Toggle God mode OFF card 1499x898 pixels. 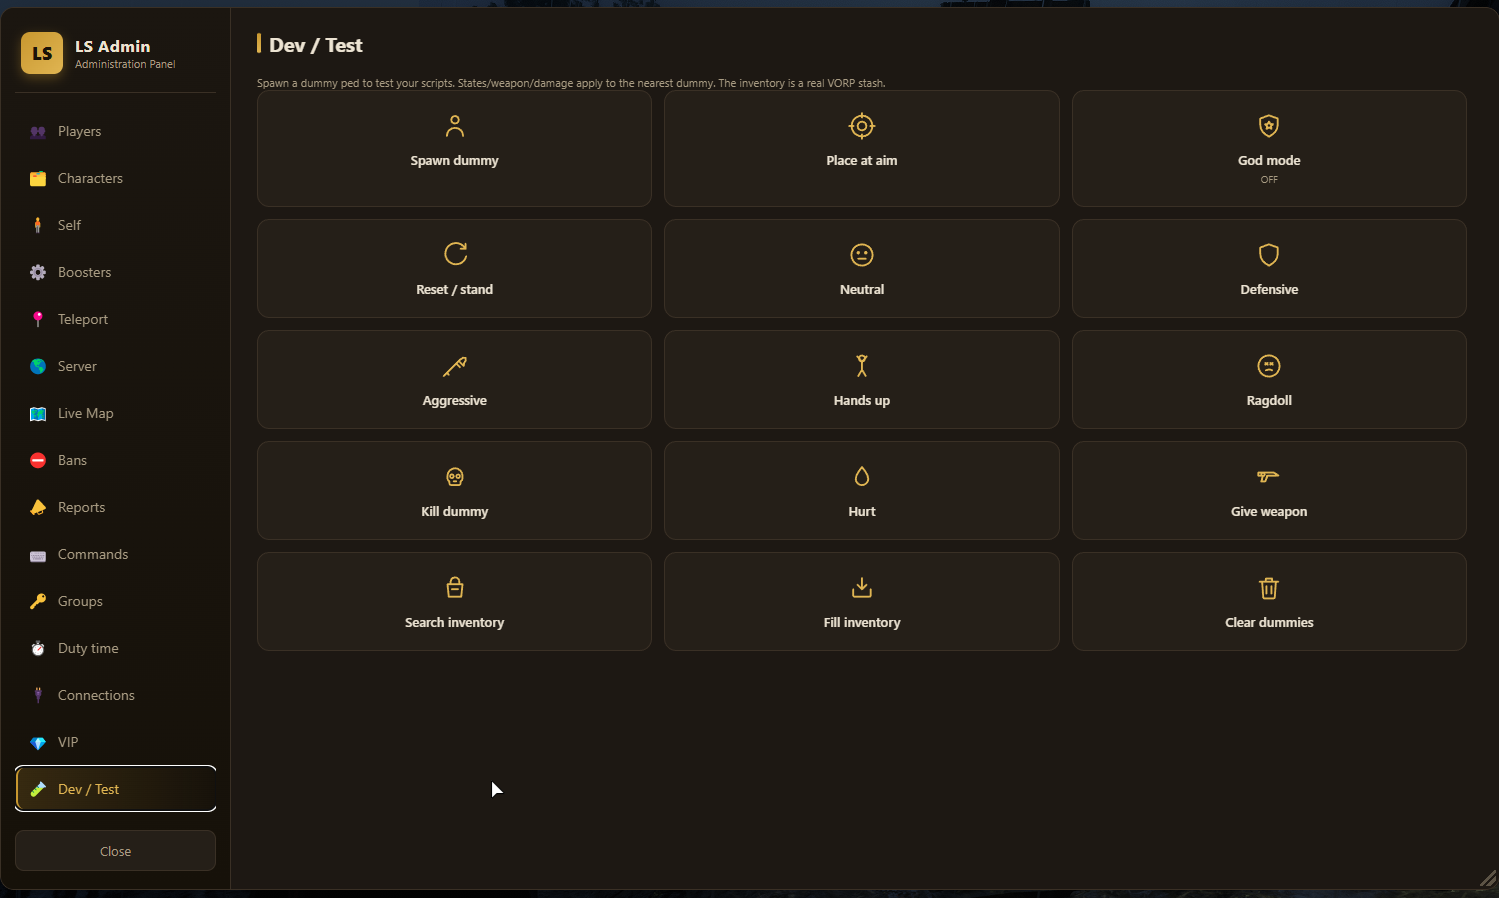coord(1269,148)
